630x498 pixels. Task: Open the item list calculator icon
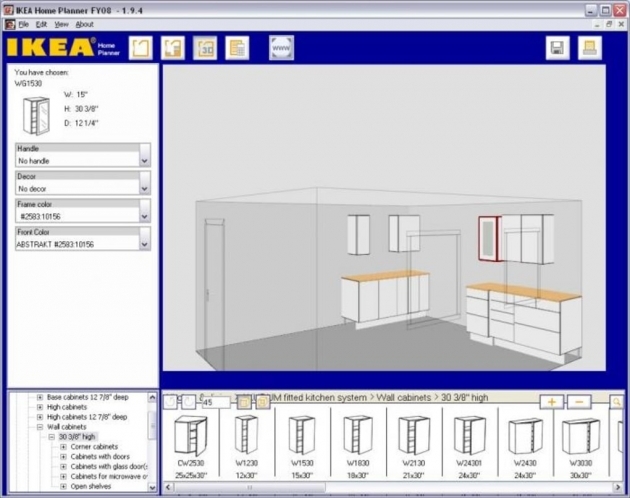(x=237, y=48)
